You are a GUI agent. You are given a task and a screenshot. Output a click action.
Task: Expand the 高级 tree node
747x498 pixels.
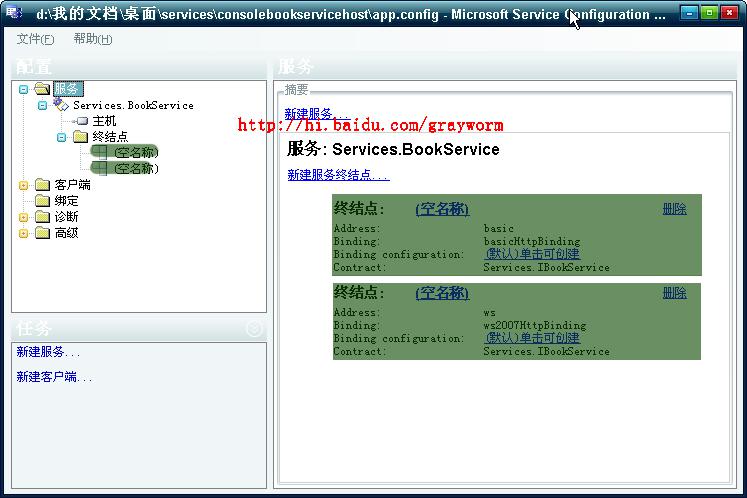[x=23, y=233]
